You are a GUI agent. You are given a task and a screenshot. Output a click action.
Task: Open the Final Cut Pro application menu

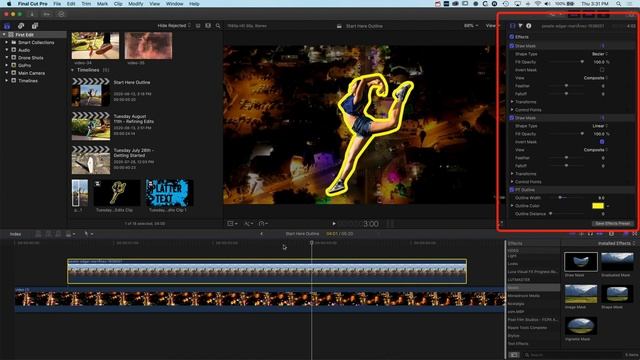tap(33, 4)
